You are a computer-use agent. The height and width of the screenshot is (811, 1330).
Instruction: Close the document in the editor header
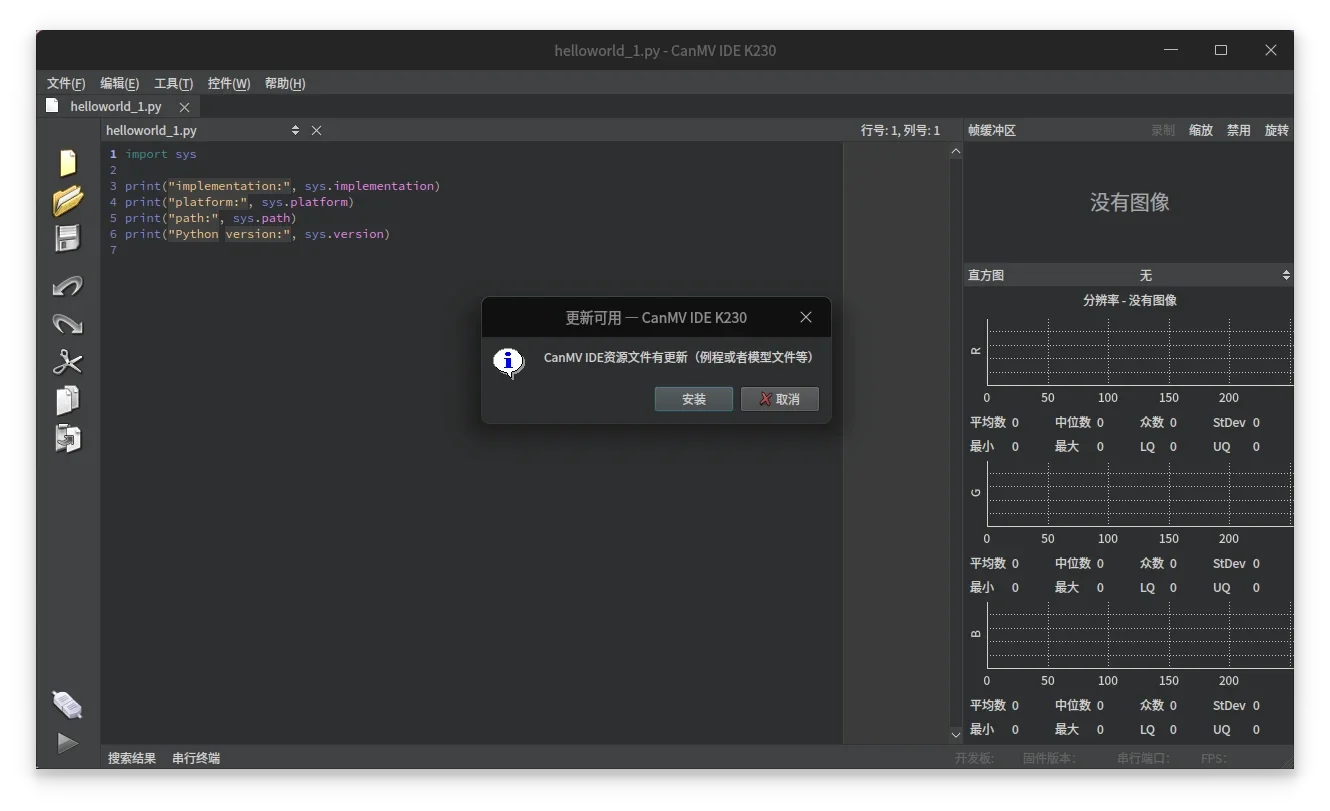point(316,130)
